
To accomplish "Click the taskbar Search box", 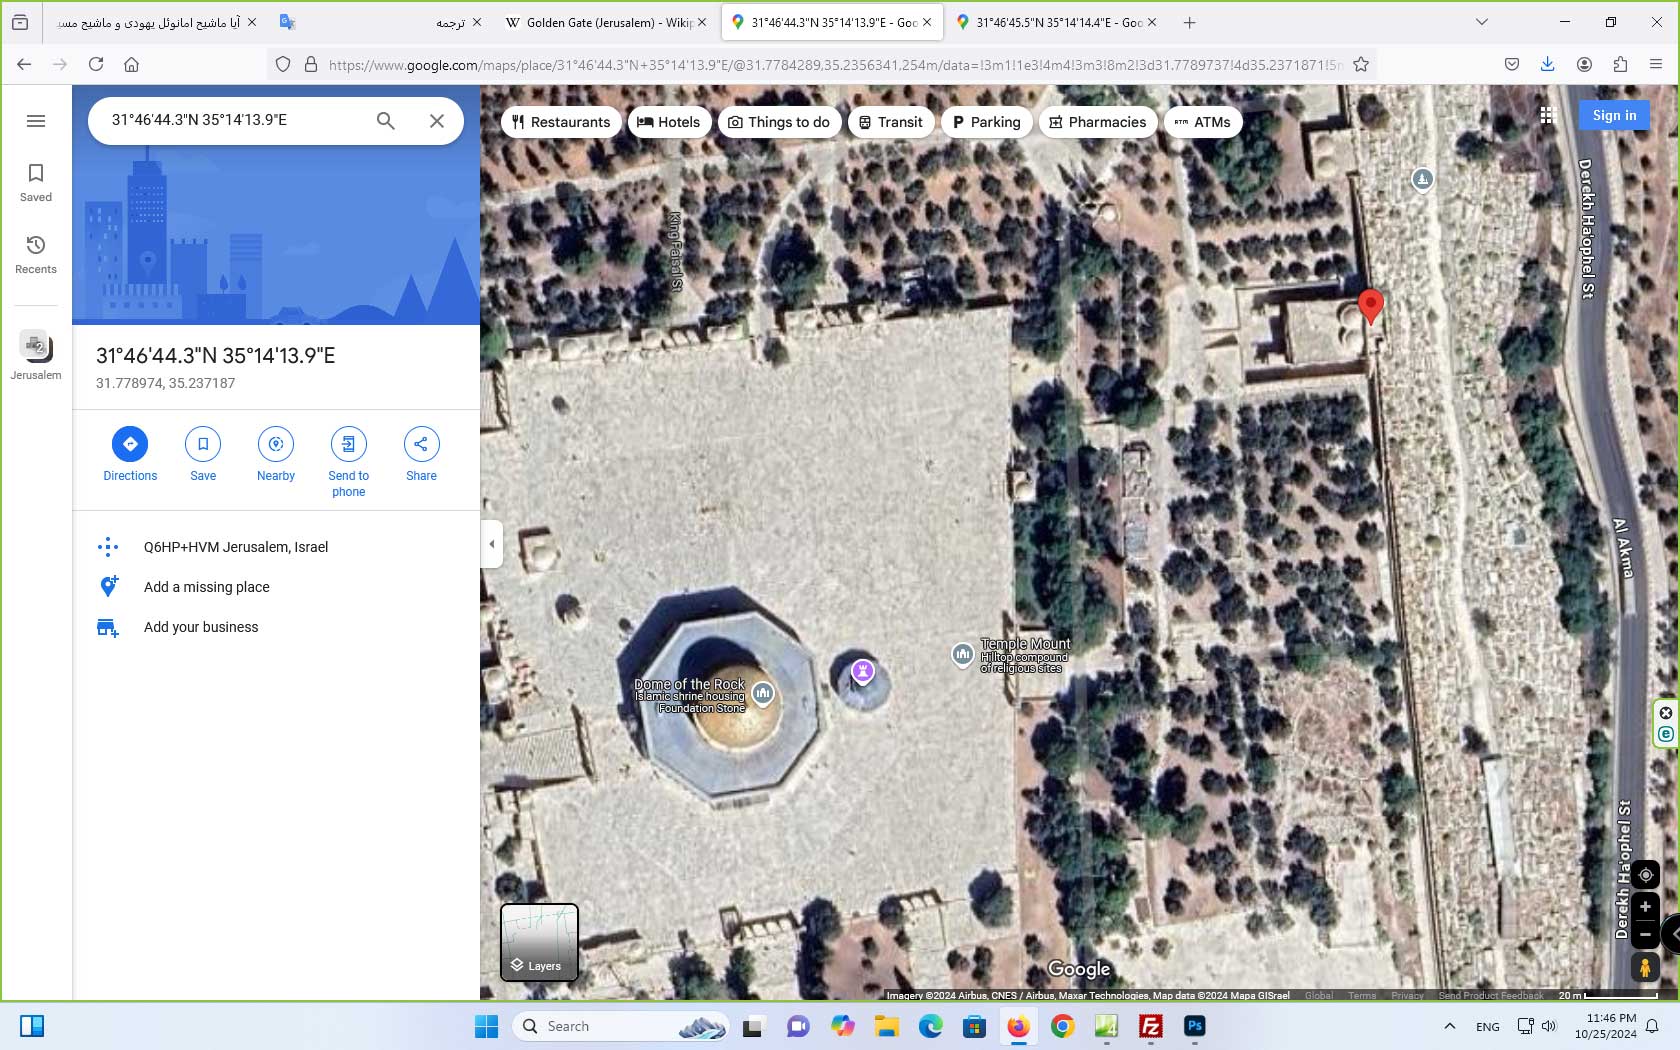I will coord(620,1026).
